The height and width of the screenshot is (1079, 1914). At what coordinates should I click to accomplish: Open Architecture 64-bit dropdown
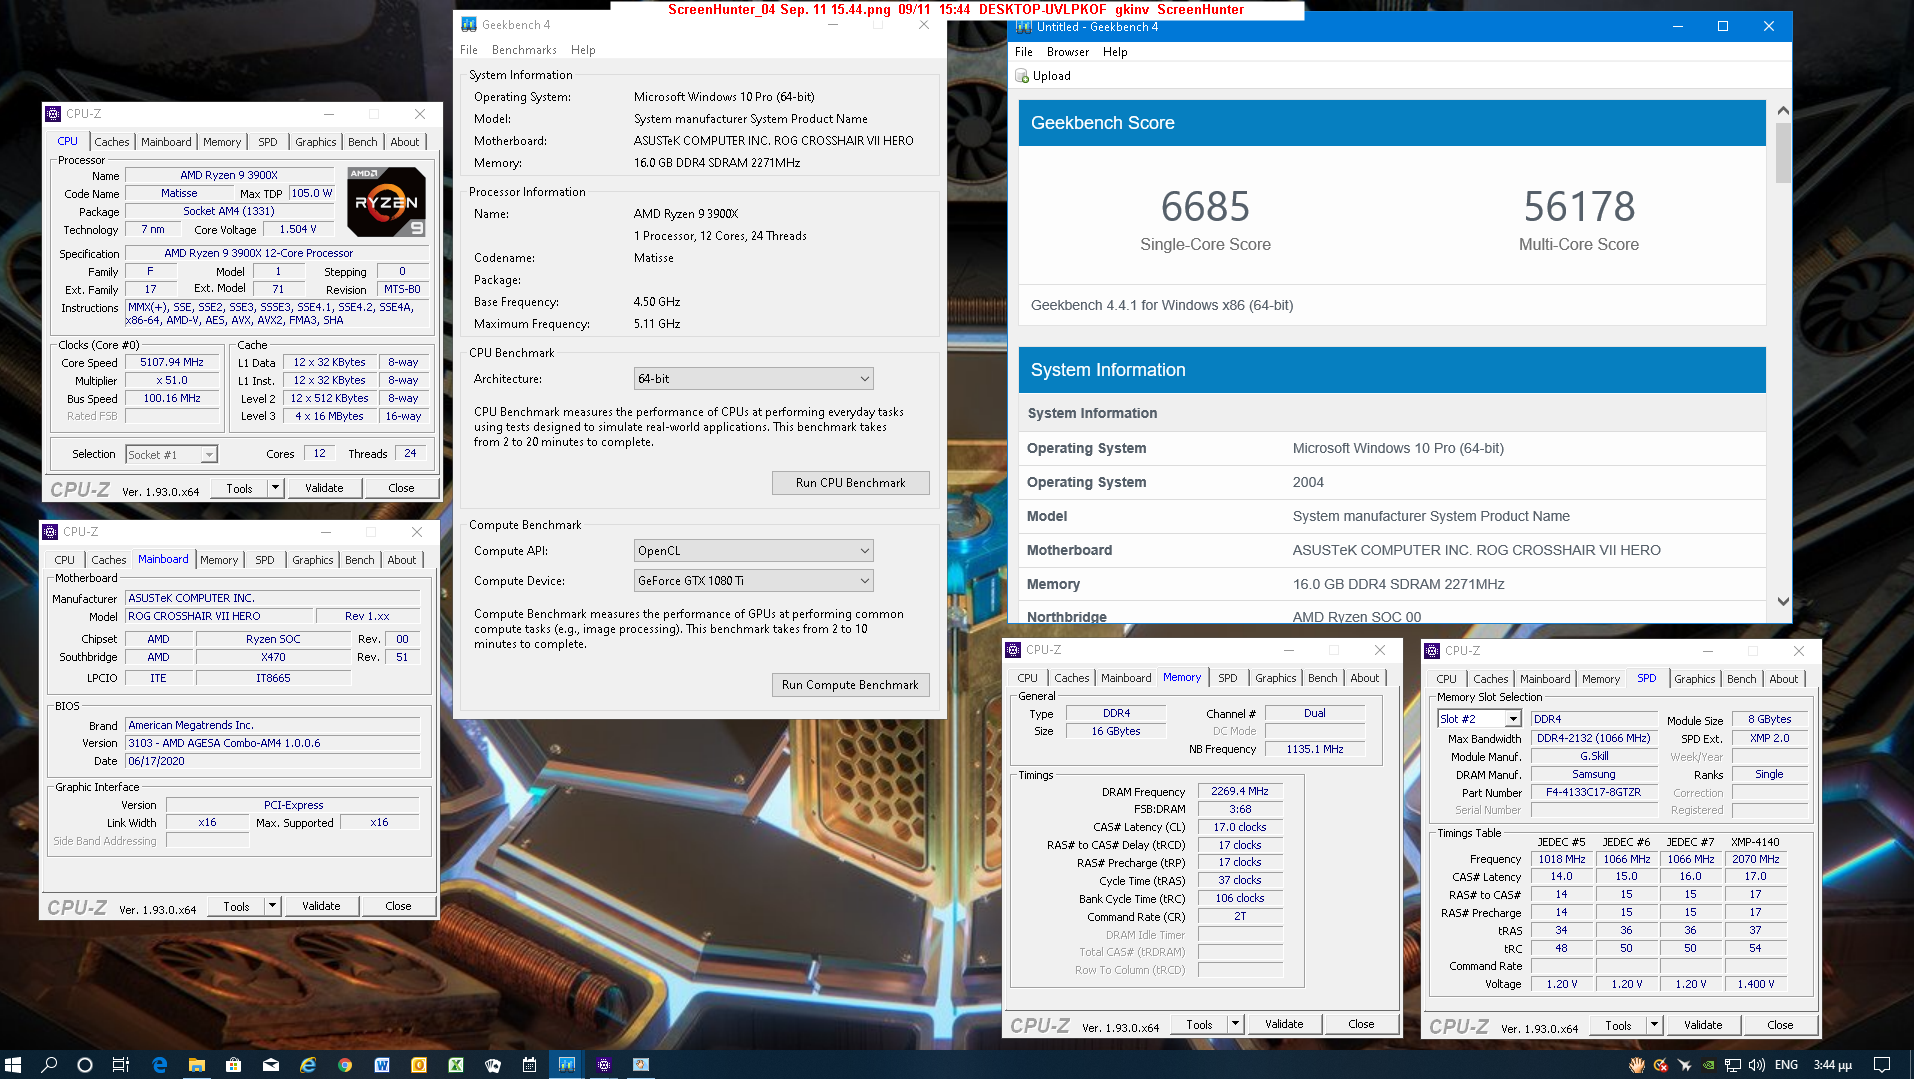[754, 379]
